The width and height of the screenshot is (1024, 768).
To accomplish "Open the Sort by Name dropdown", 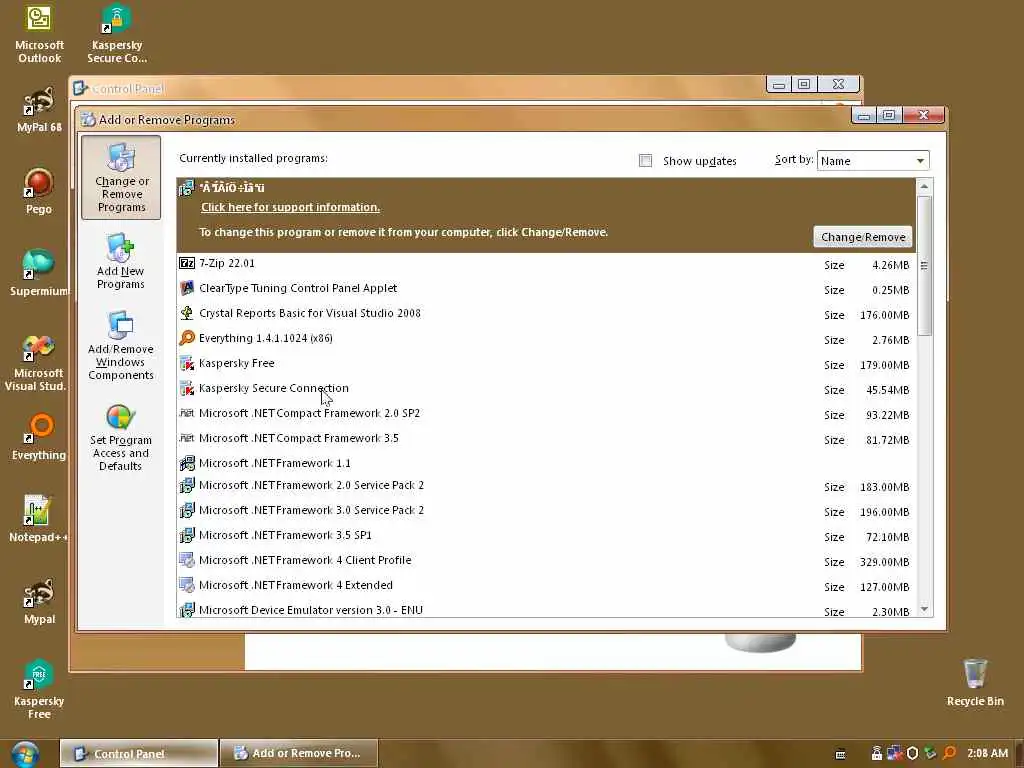I will pos(872,161).
